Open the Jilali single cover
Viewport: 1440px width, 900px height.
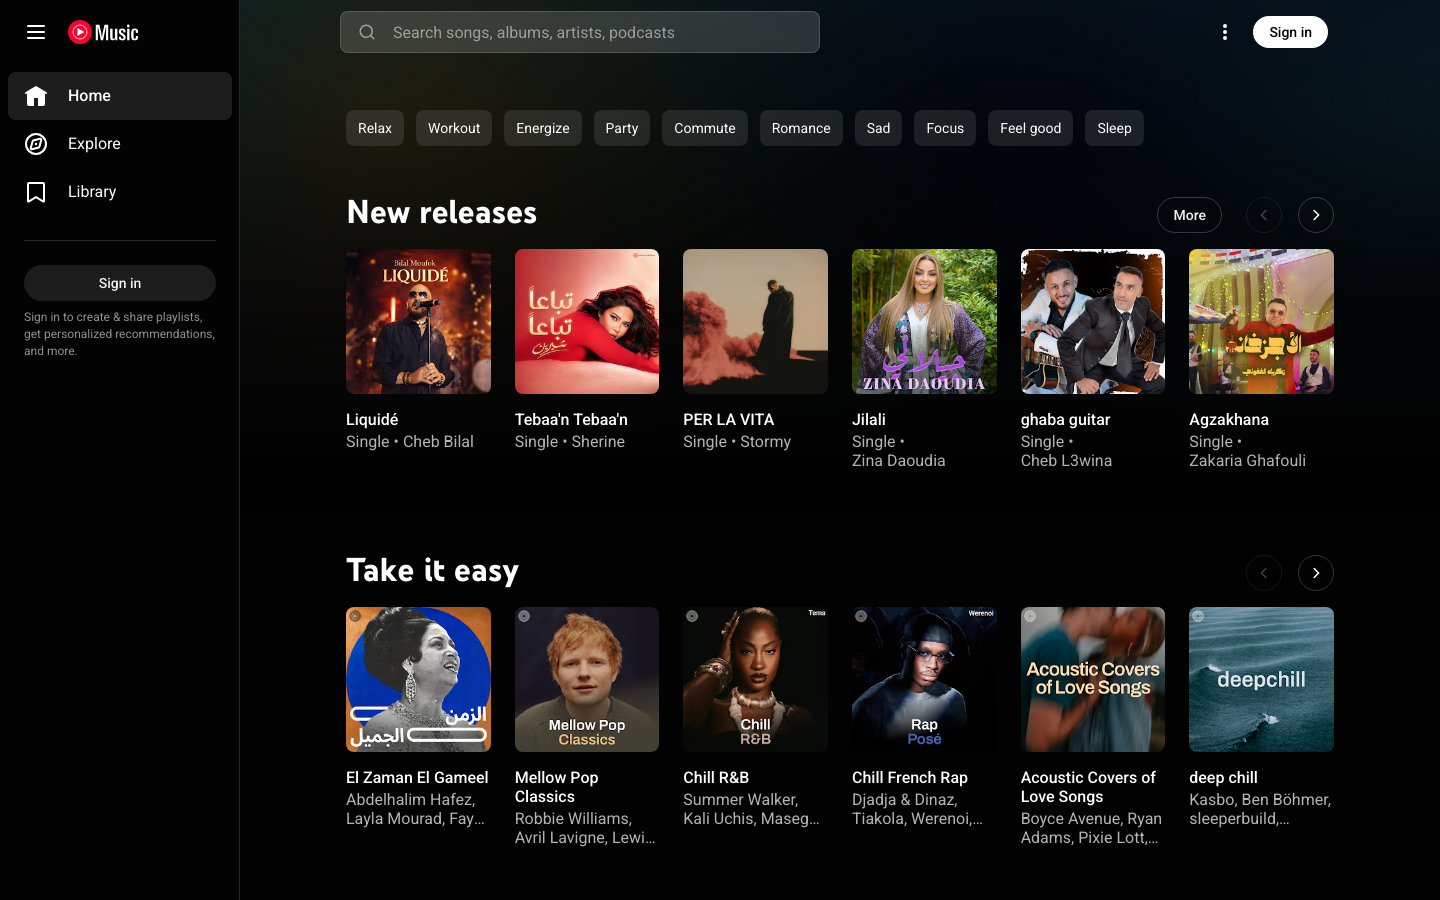(x=924, y=321)
